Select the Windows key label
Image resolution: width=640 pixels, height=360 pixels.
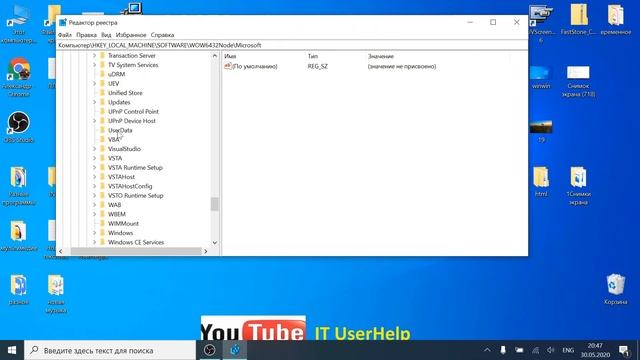tap(120, 233)
